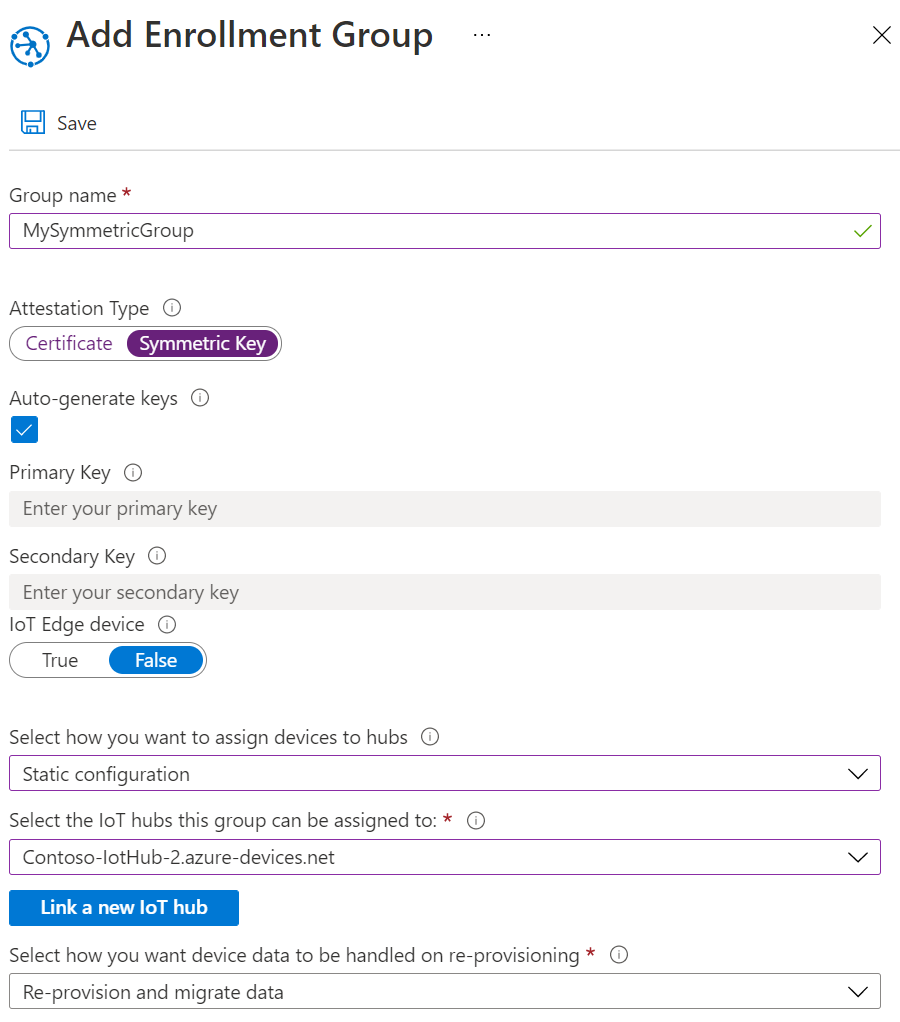Click the Group name text field
The width and height of the screenshot is (900, 1022).
pyautogui.click(x=430, y=231)
